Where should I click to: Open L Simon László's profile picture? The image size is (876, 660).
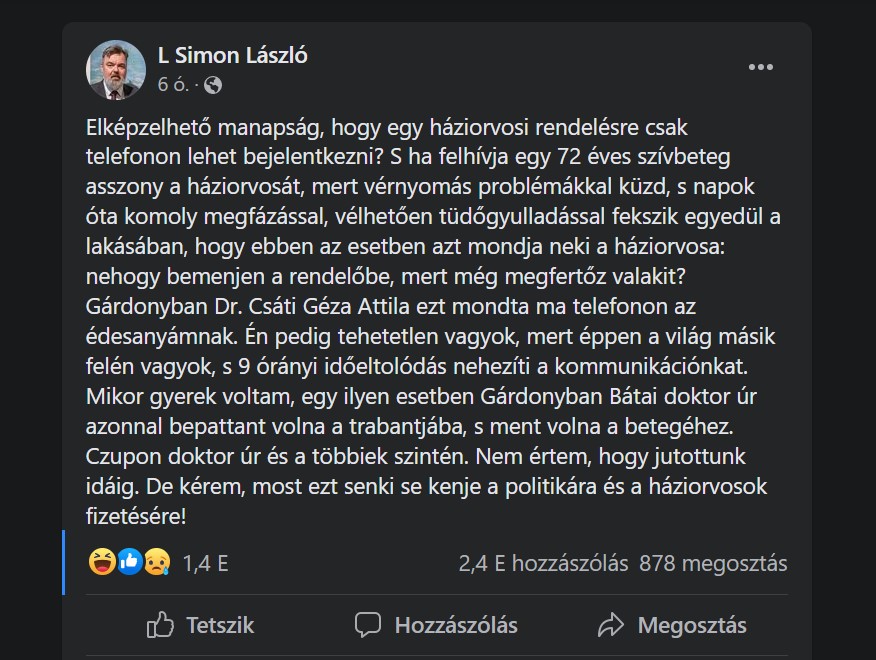click(115, 70)
